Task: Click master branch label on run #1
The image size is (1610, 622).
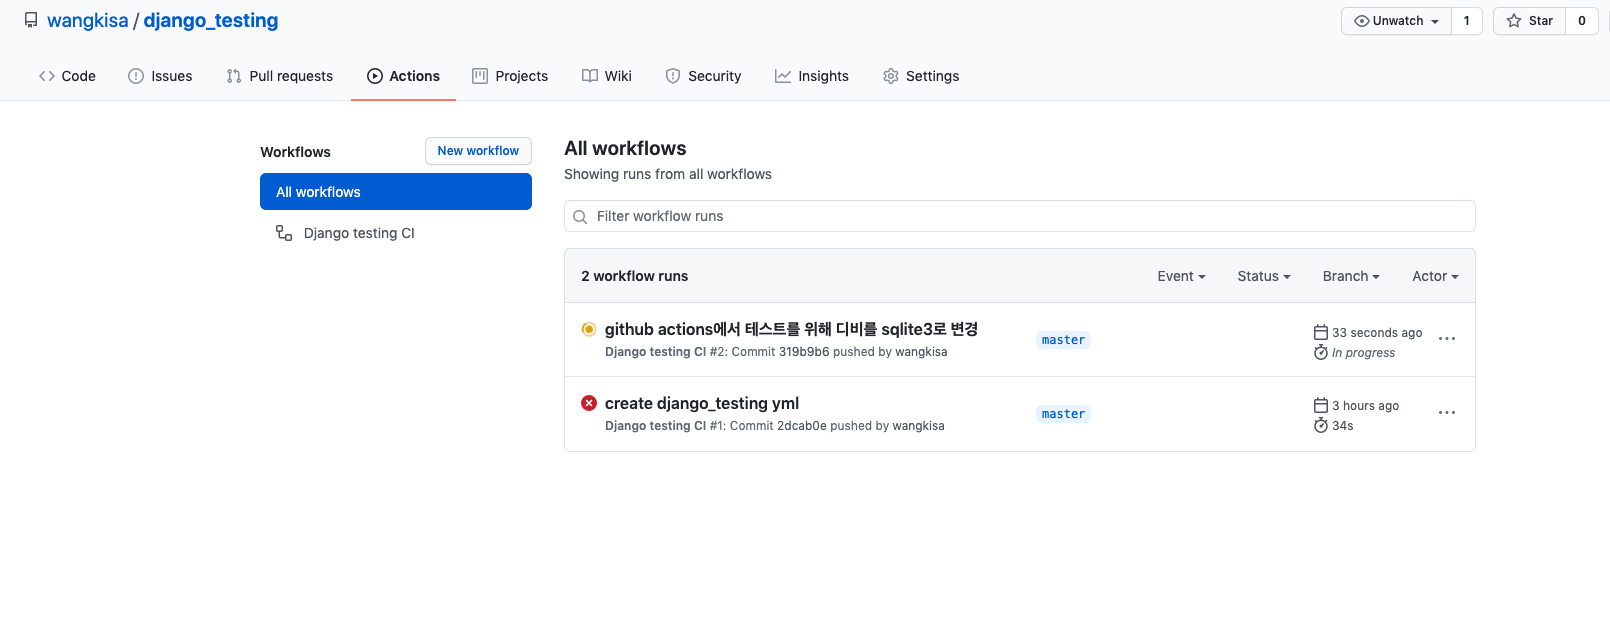Action: [x=1063, y=414]
